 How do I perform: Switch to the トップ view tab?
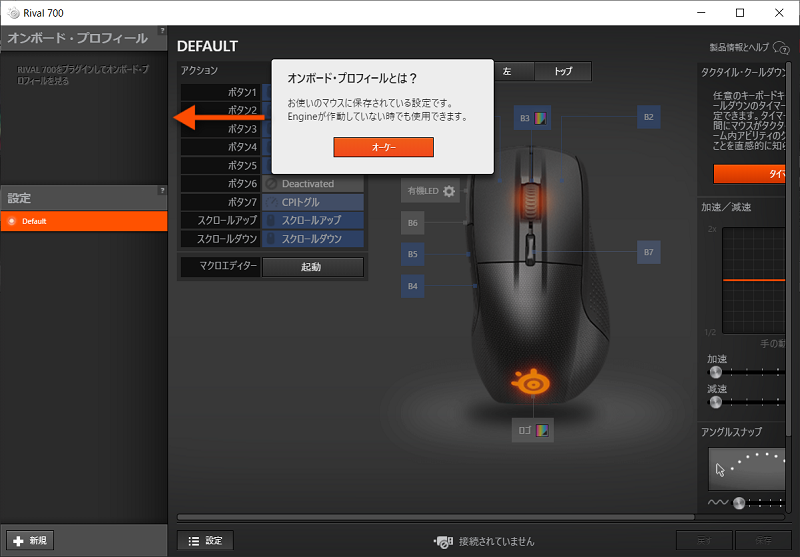(563, 71)
